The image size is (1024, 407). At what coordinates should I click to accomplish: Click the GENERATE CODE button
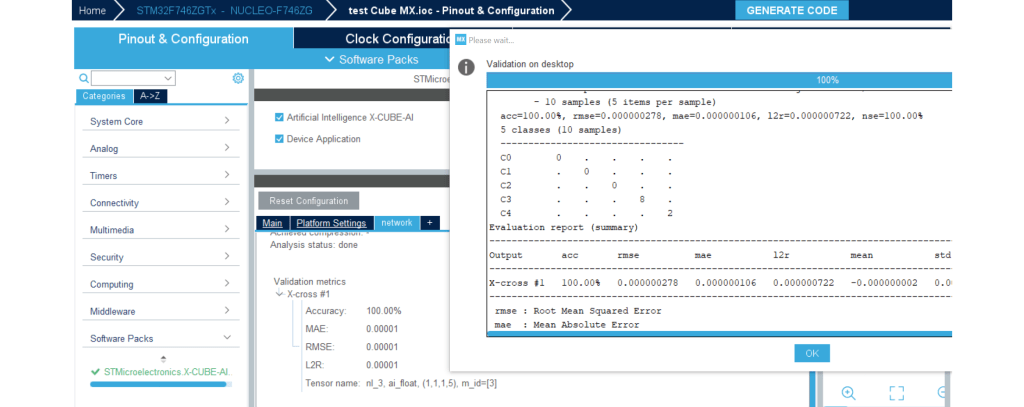pos(792,11)
